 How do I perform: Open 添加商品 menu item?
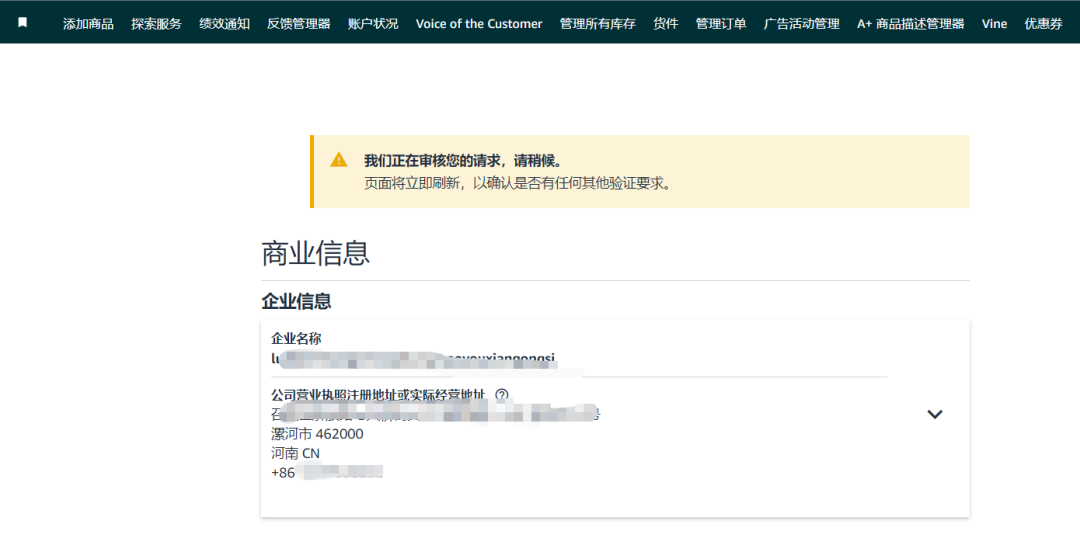[x=88, y=24]
